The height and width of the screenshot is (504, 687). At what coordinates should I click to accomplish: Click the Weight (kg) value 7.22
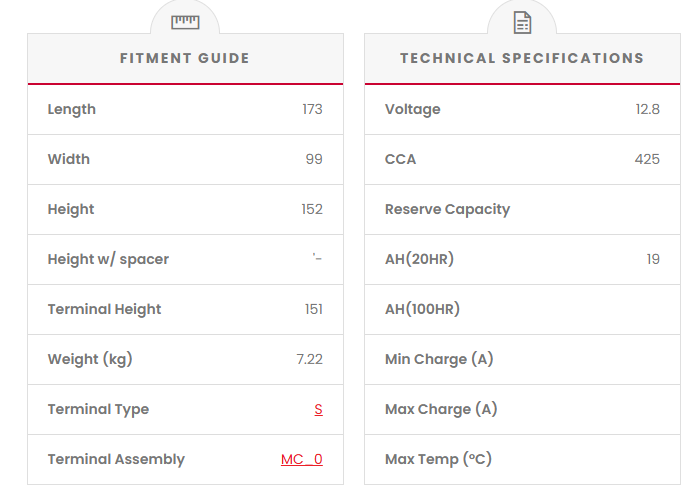[x=309, y=359]
